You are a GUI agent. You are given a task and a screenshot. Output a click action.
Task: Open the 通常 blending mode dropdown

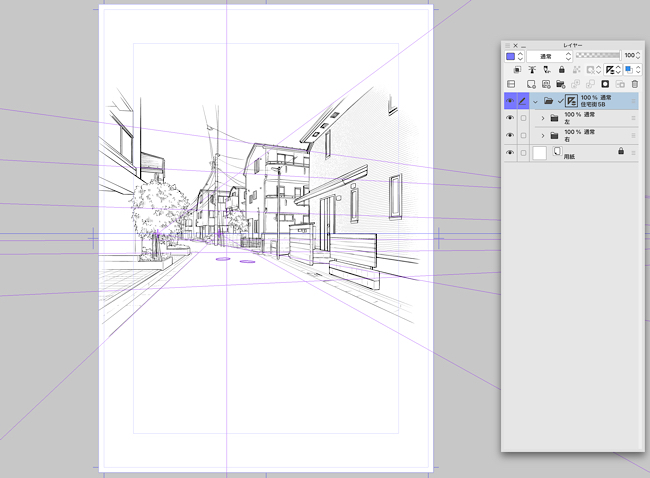(x=550, y=56)
